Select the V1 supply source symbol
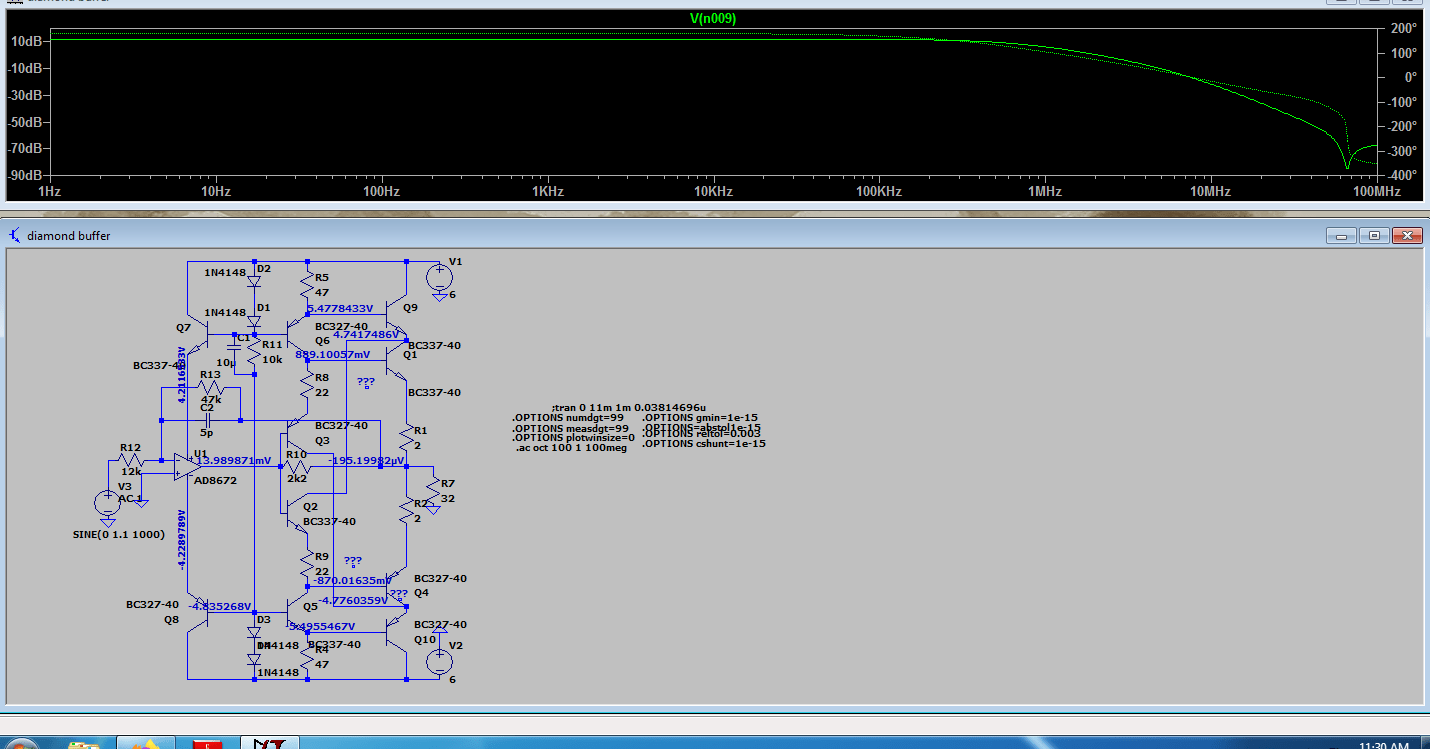The width and height of the screenshot is (1430, 749). [438, 277]
